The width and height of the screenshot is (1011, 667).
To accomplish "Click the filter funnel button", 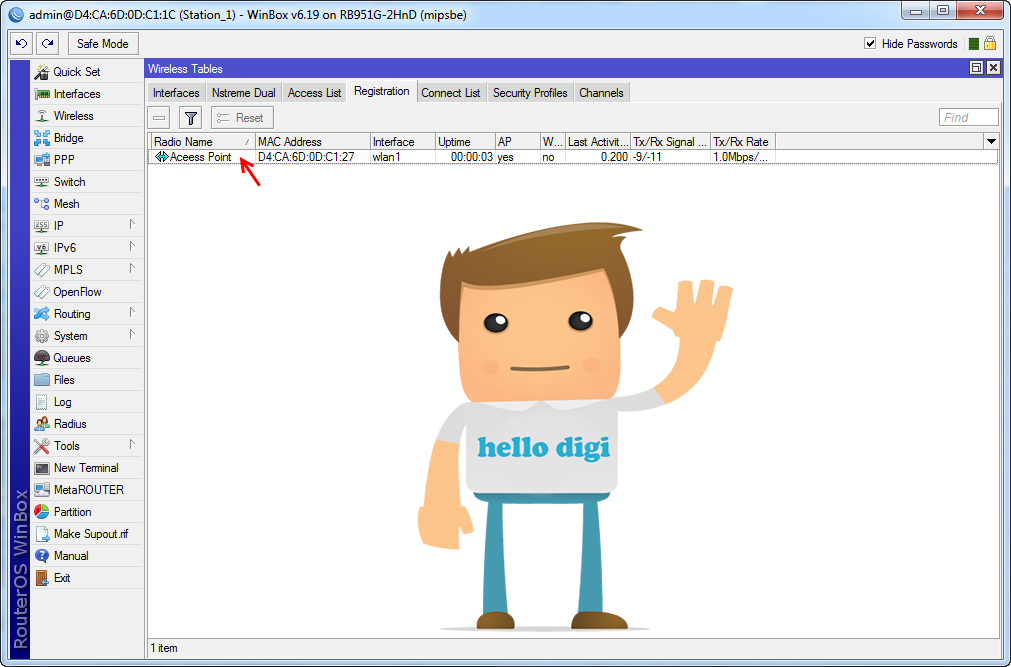I will point(190,118).
